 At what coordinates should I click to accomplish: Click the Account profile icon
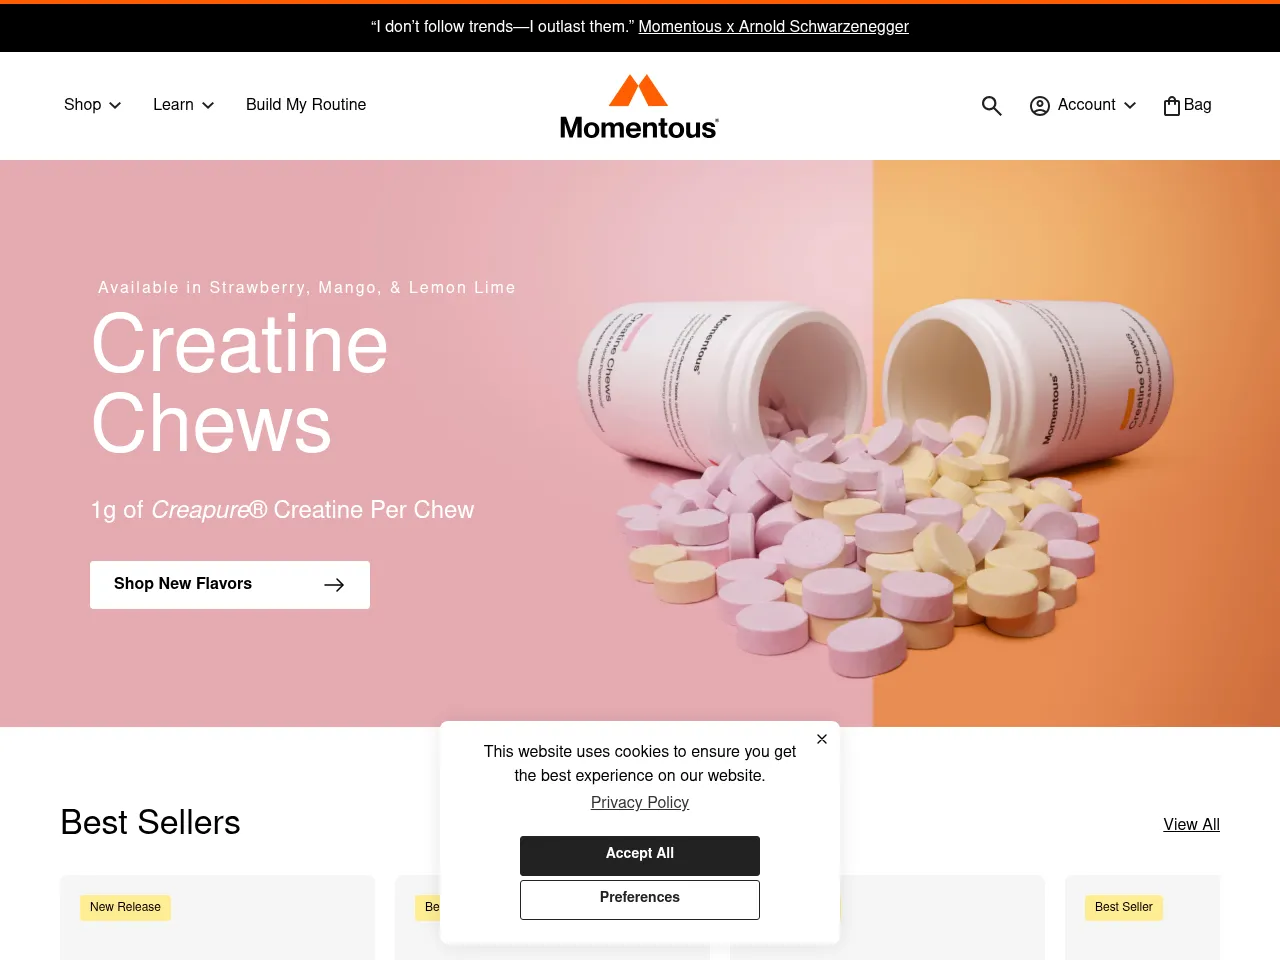tap(1040, 105)
